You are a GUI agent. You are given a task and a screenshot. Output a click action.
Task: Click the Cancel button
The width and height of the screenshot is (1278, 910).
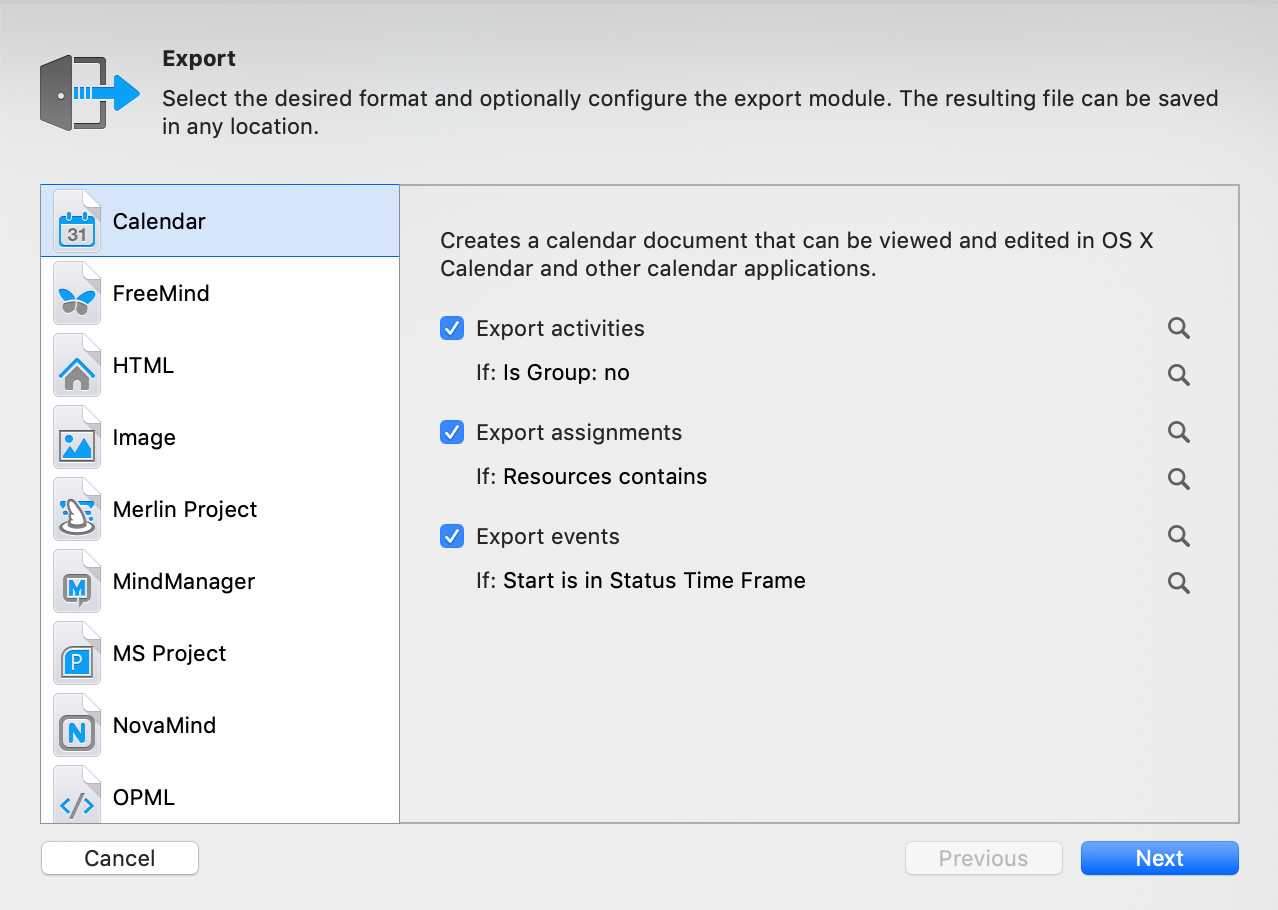point(120,858)
